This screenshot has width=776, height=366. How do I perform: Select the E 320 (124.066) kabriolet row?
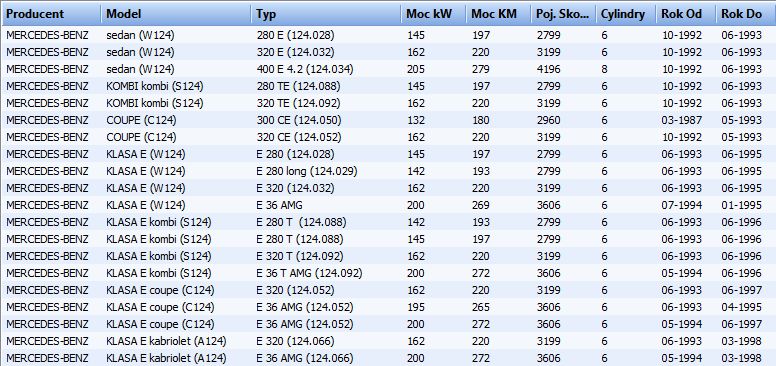pos(388,341)
